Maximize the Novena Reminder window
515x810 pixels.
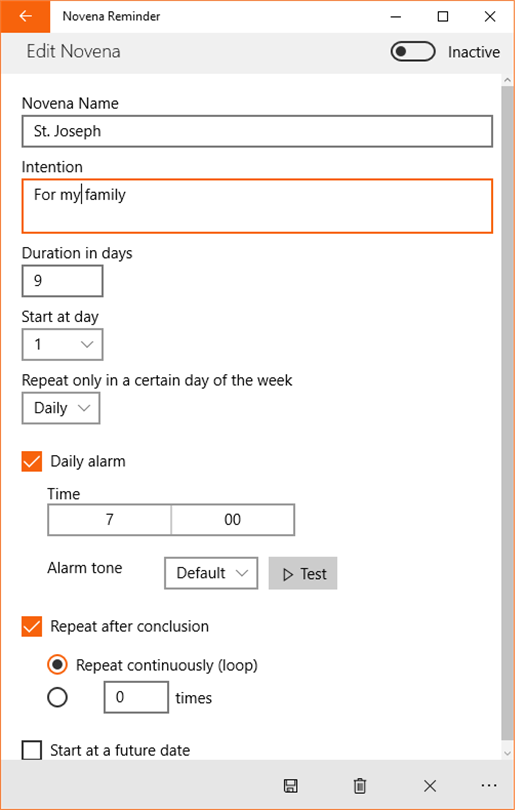(x=443, y=17)
